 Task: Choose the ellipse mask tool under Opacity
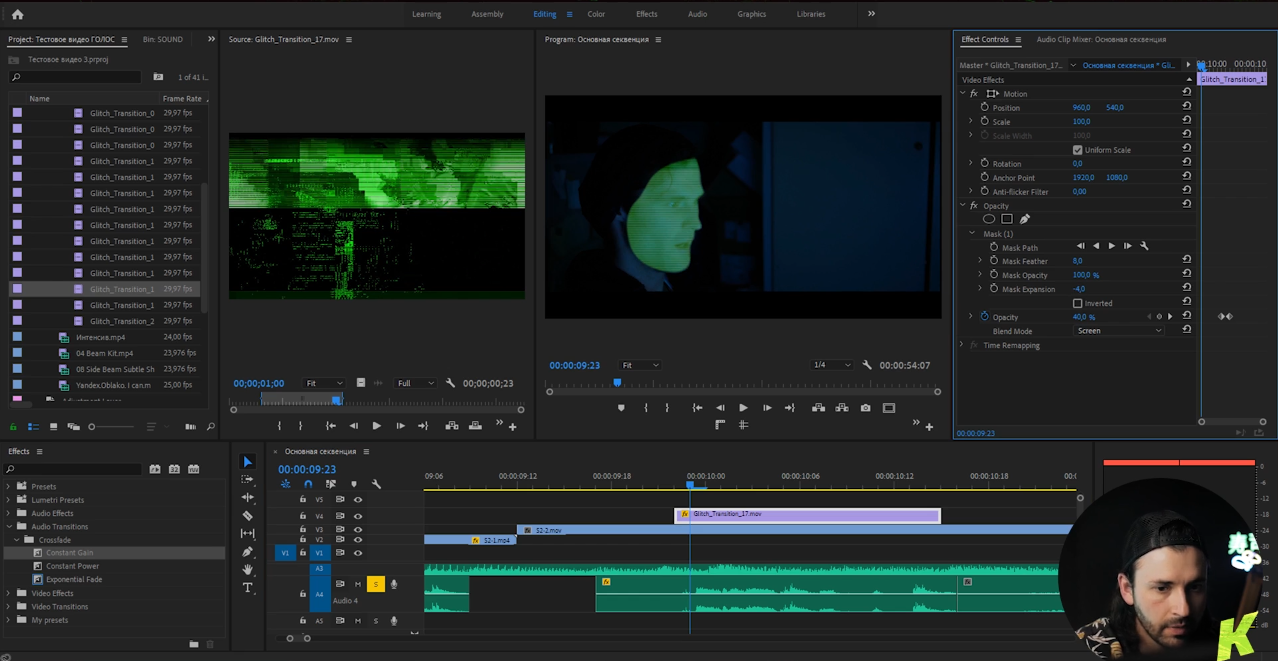[989, 219]
